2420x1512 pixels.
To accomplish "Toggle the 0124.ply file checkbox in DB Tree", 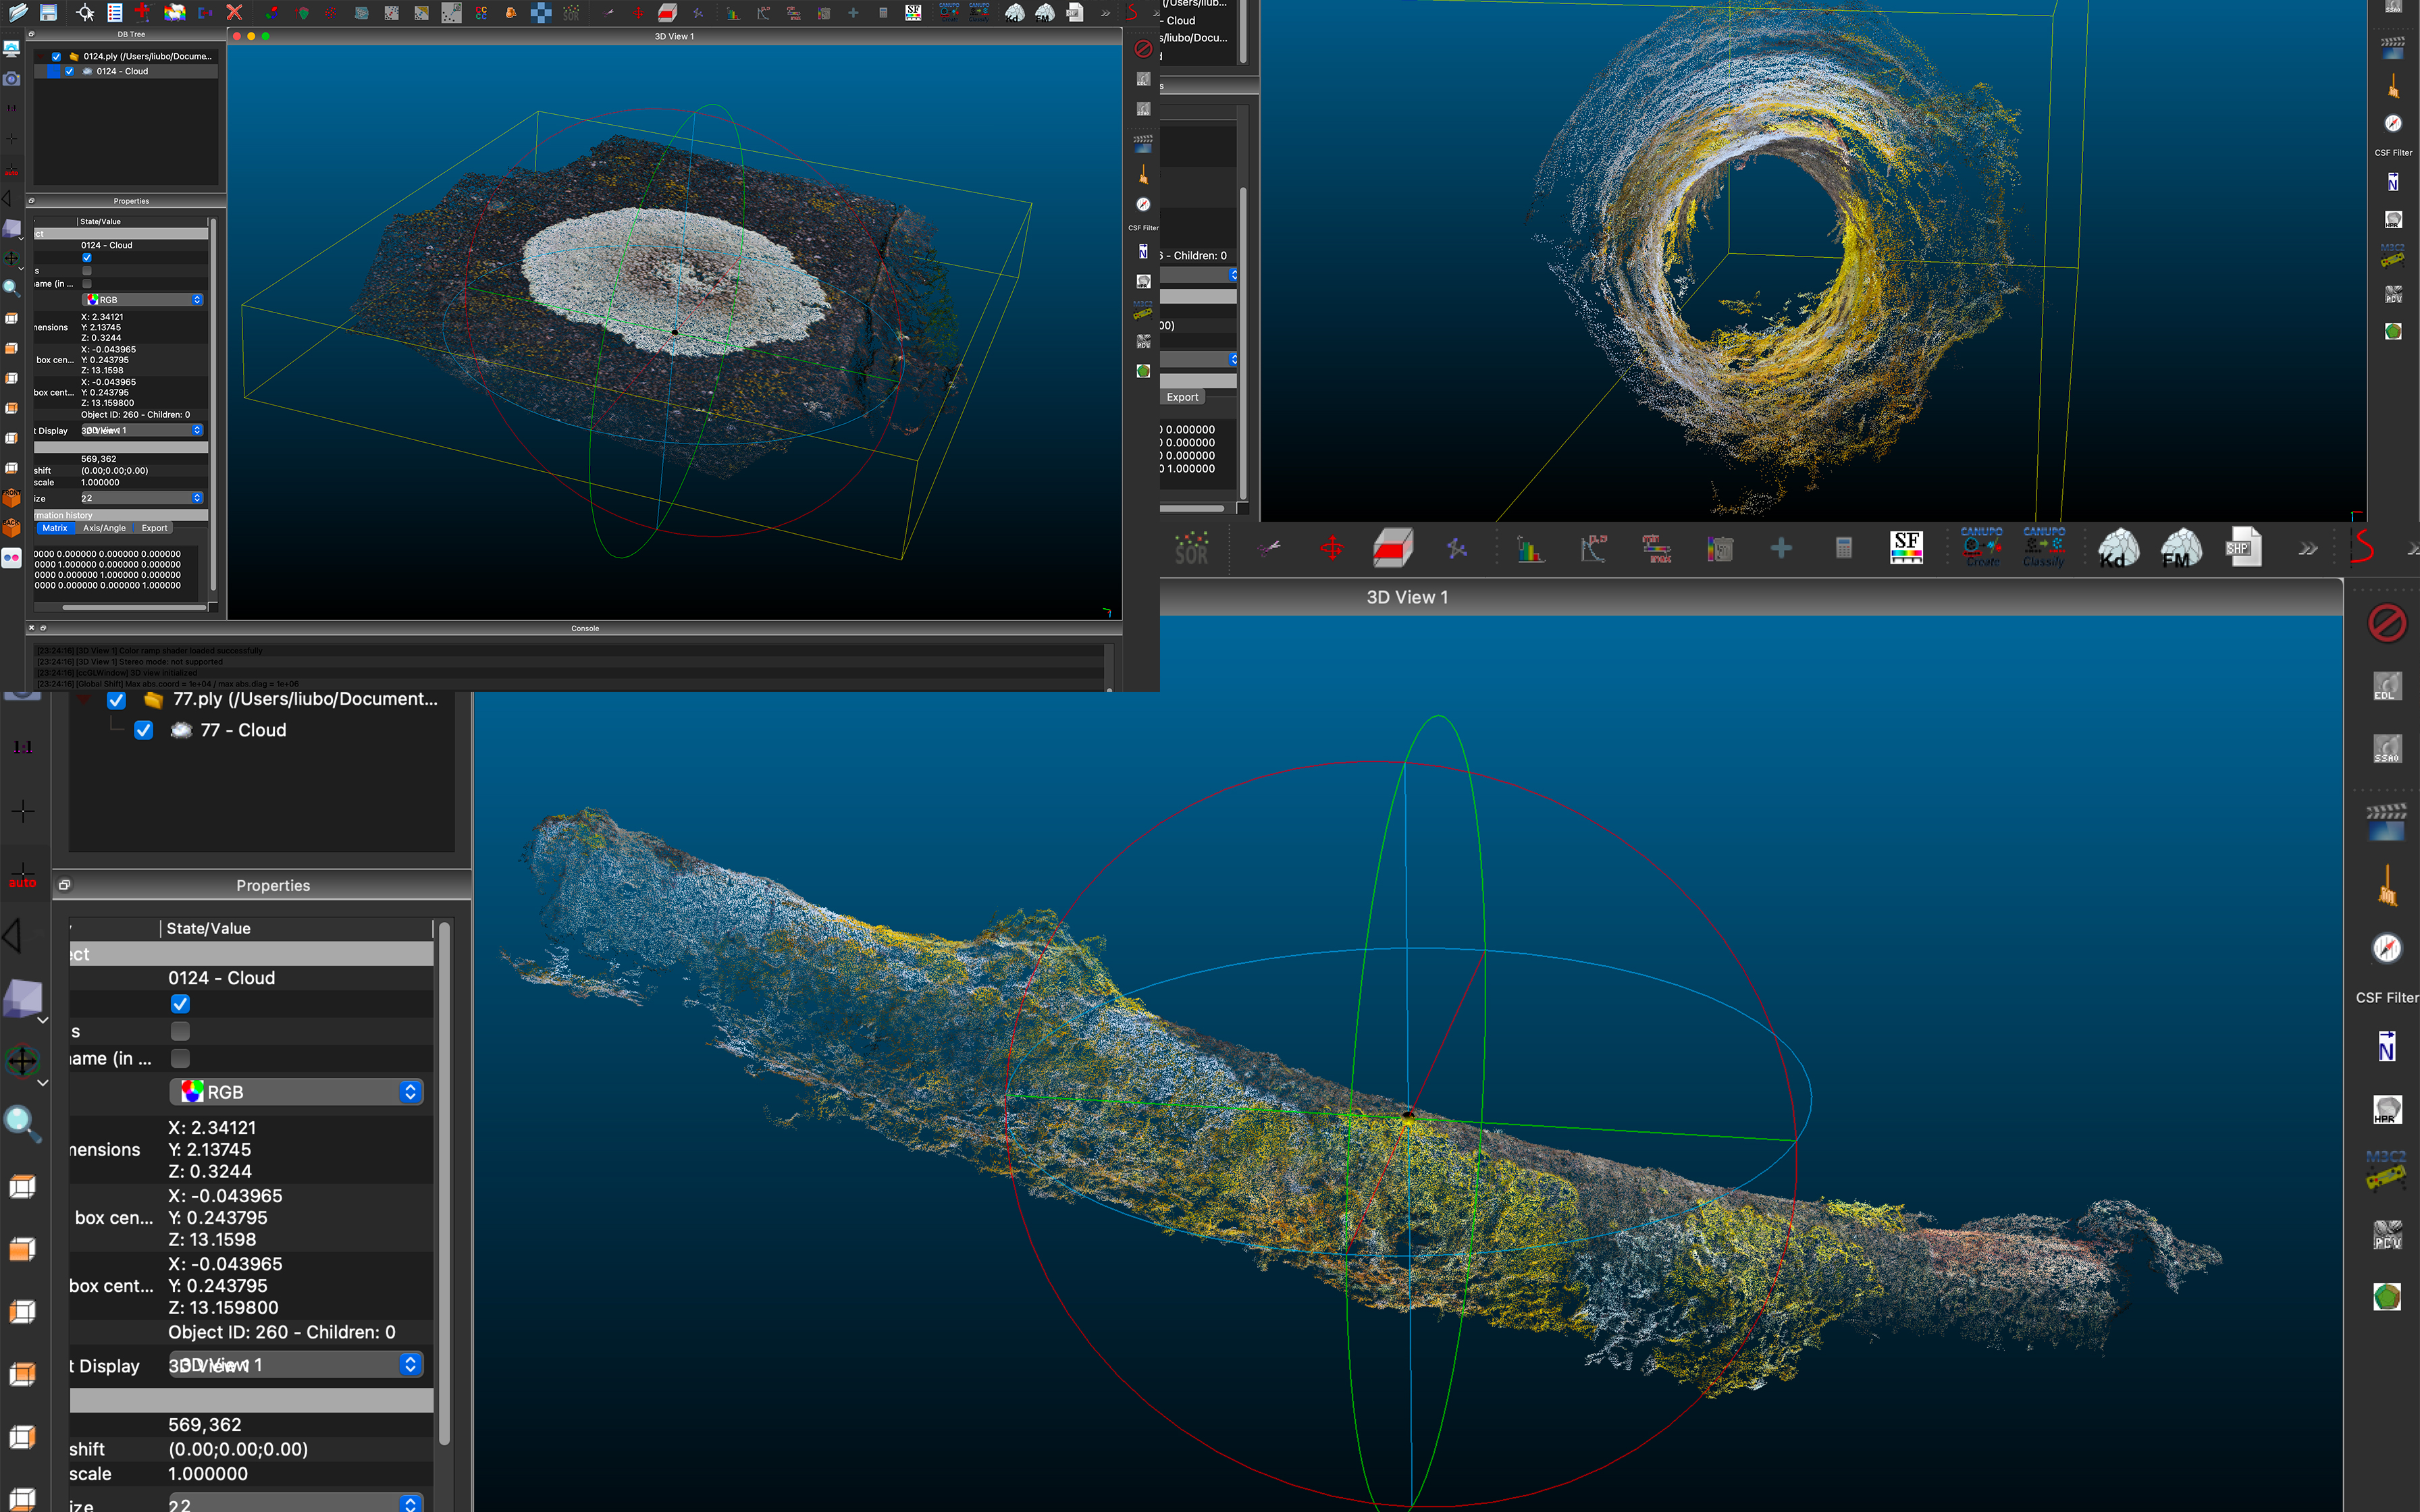I will 57,57.
